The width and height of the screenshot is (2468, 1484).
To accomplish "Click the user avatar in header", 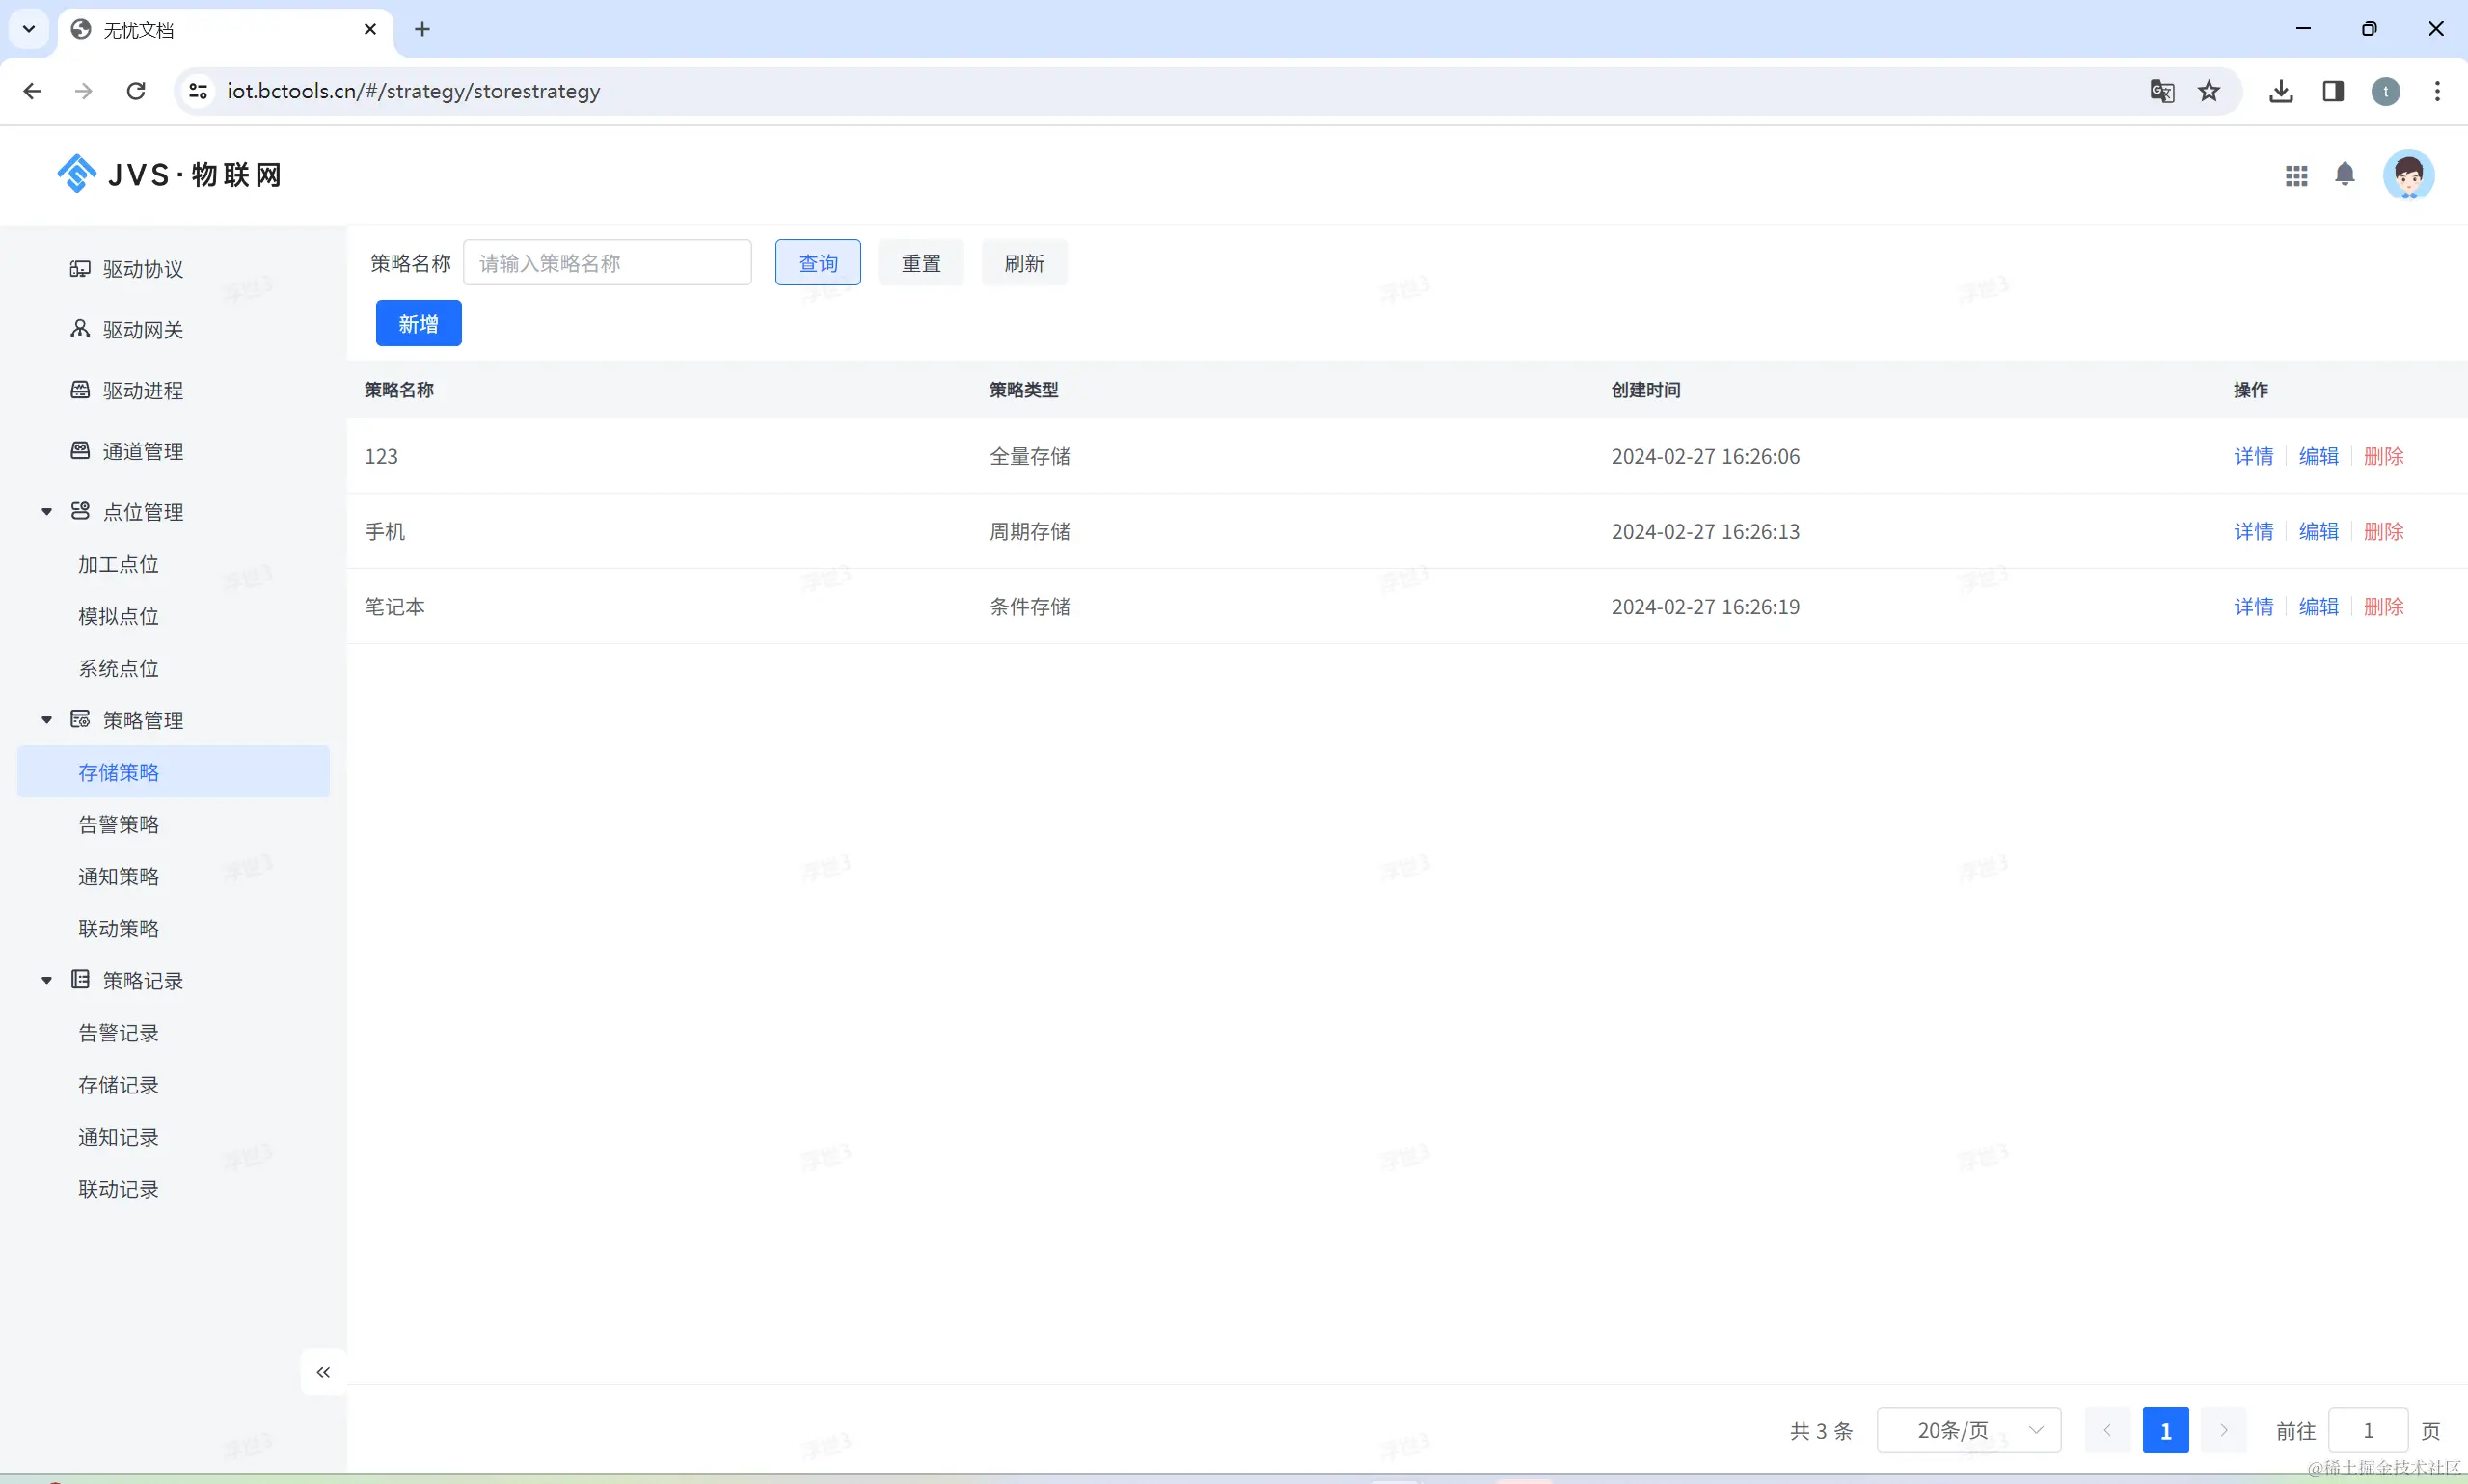I will (x=2408, y=175).
